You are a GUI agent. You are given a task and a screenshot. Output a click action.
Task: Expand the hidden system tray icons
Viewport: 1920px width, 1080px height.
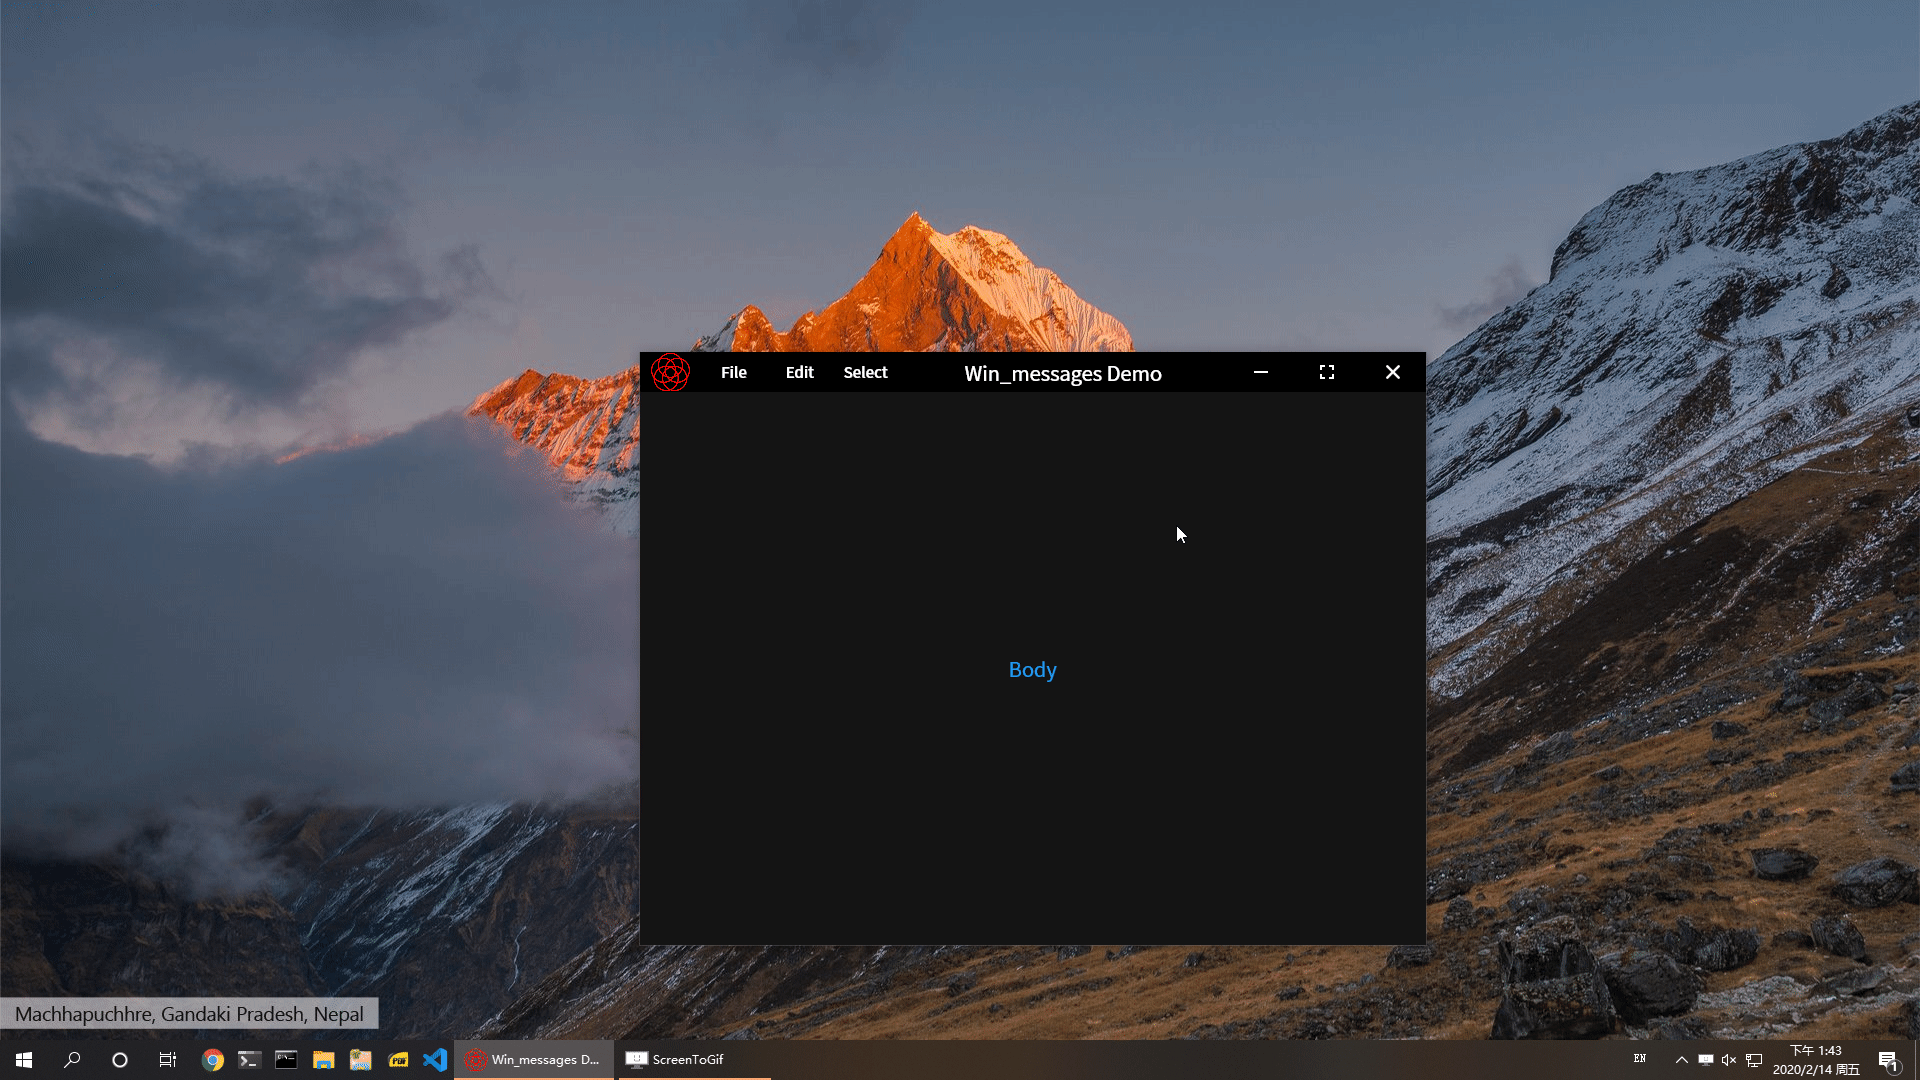[x=1681, y=1060]
